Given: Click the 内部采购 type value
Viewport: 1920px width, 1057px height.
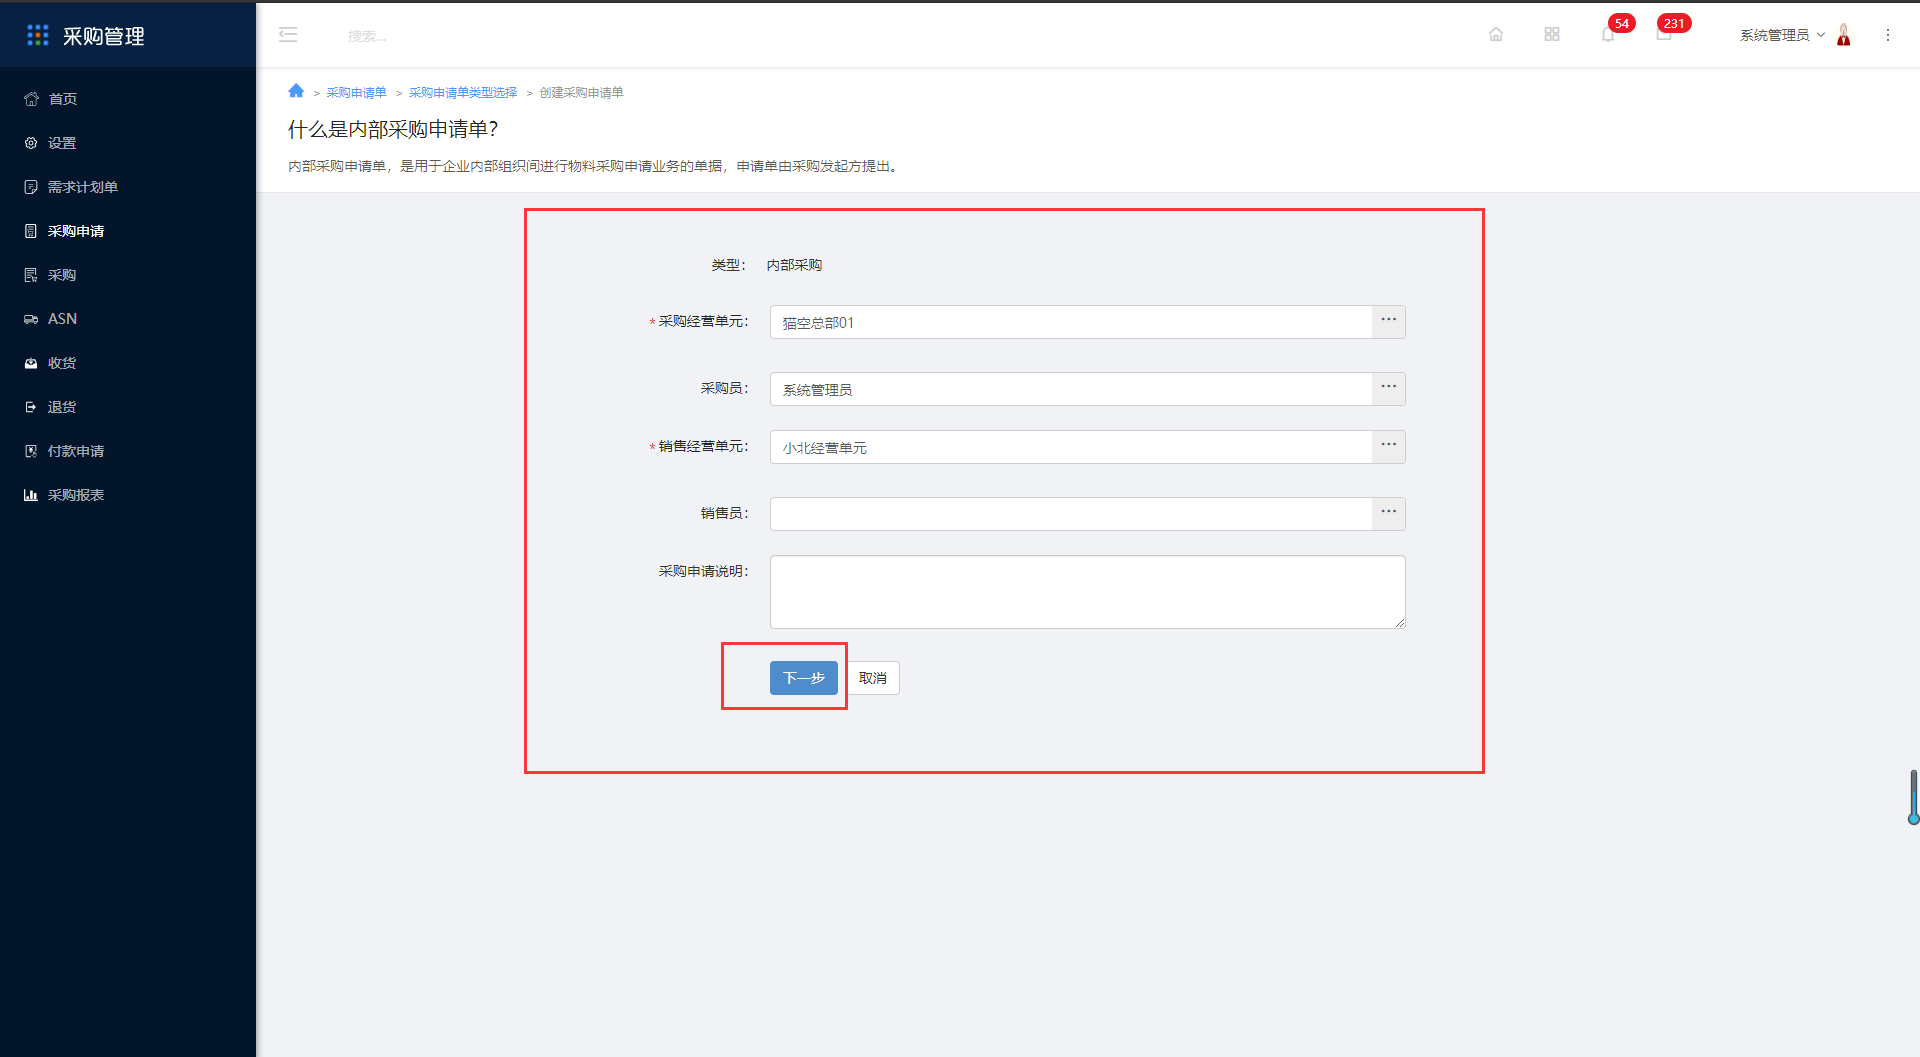Looking at the screenshot, I should pos(794,265).
